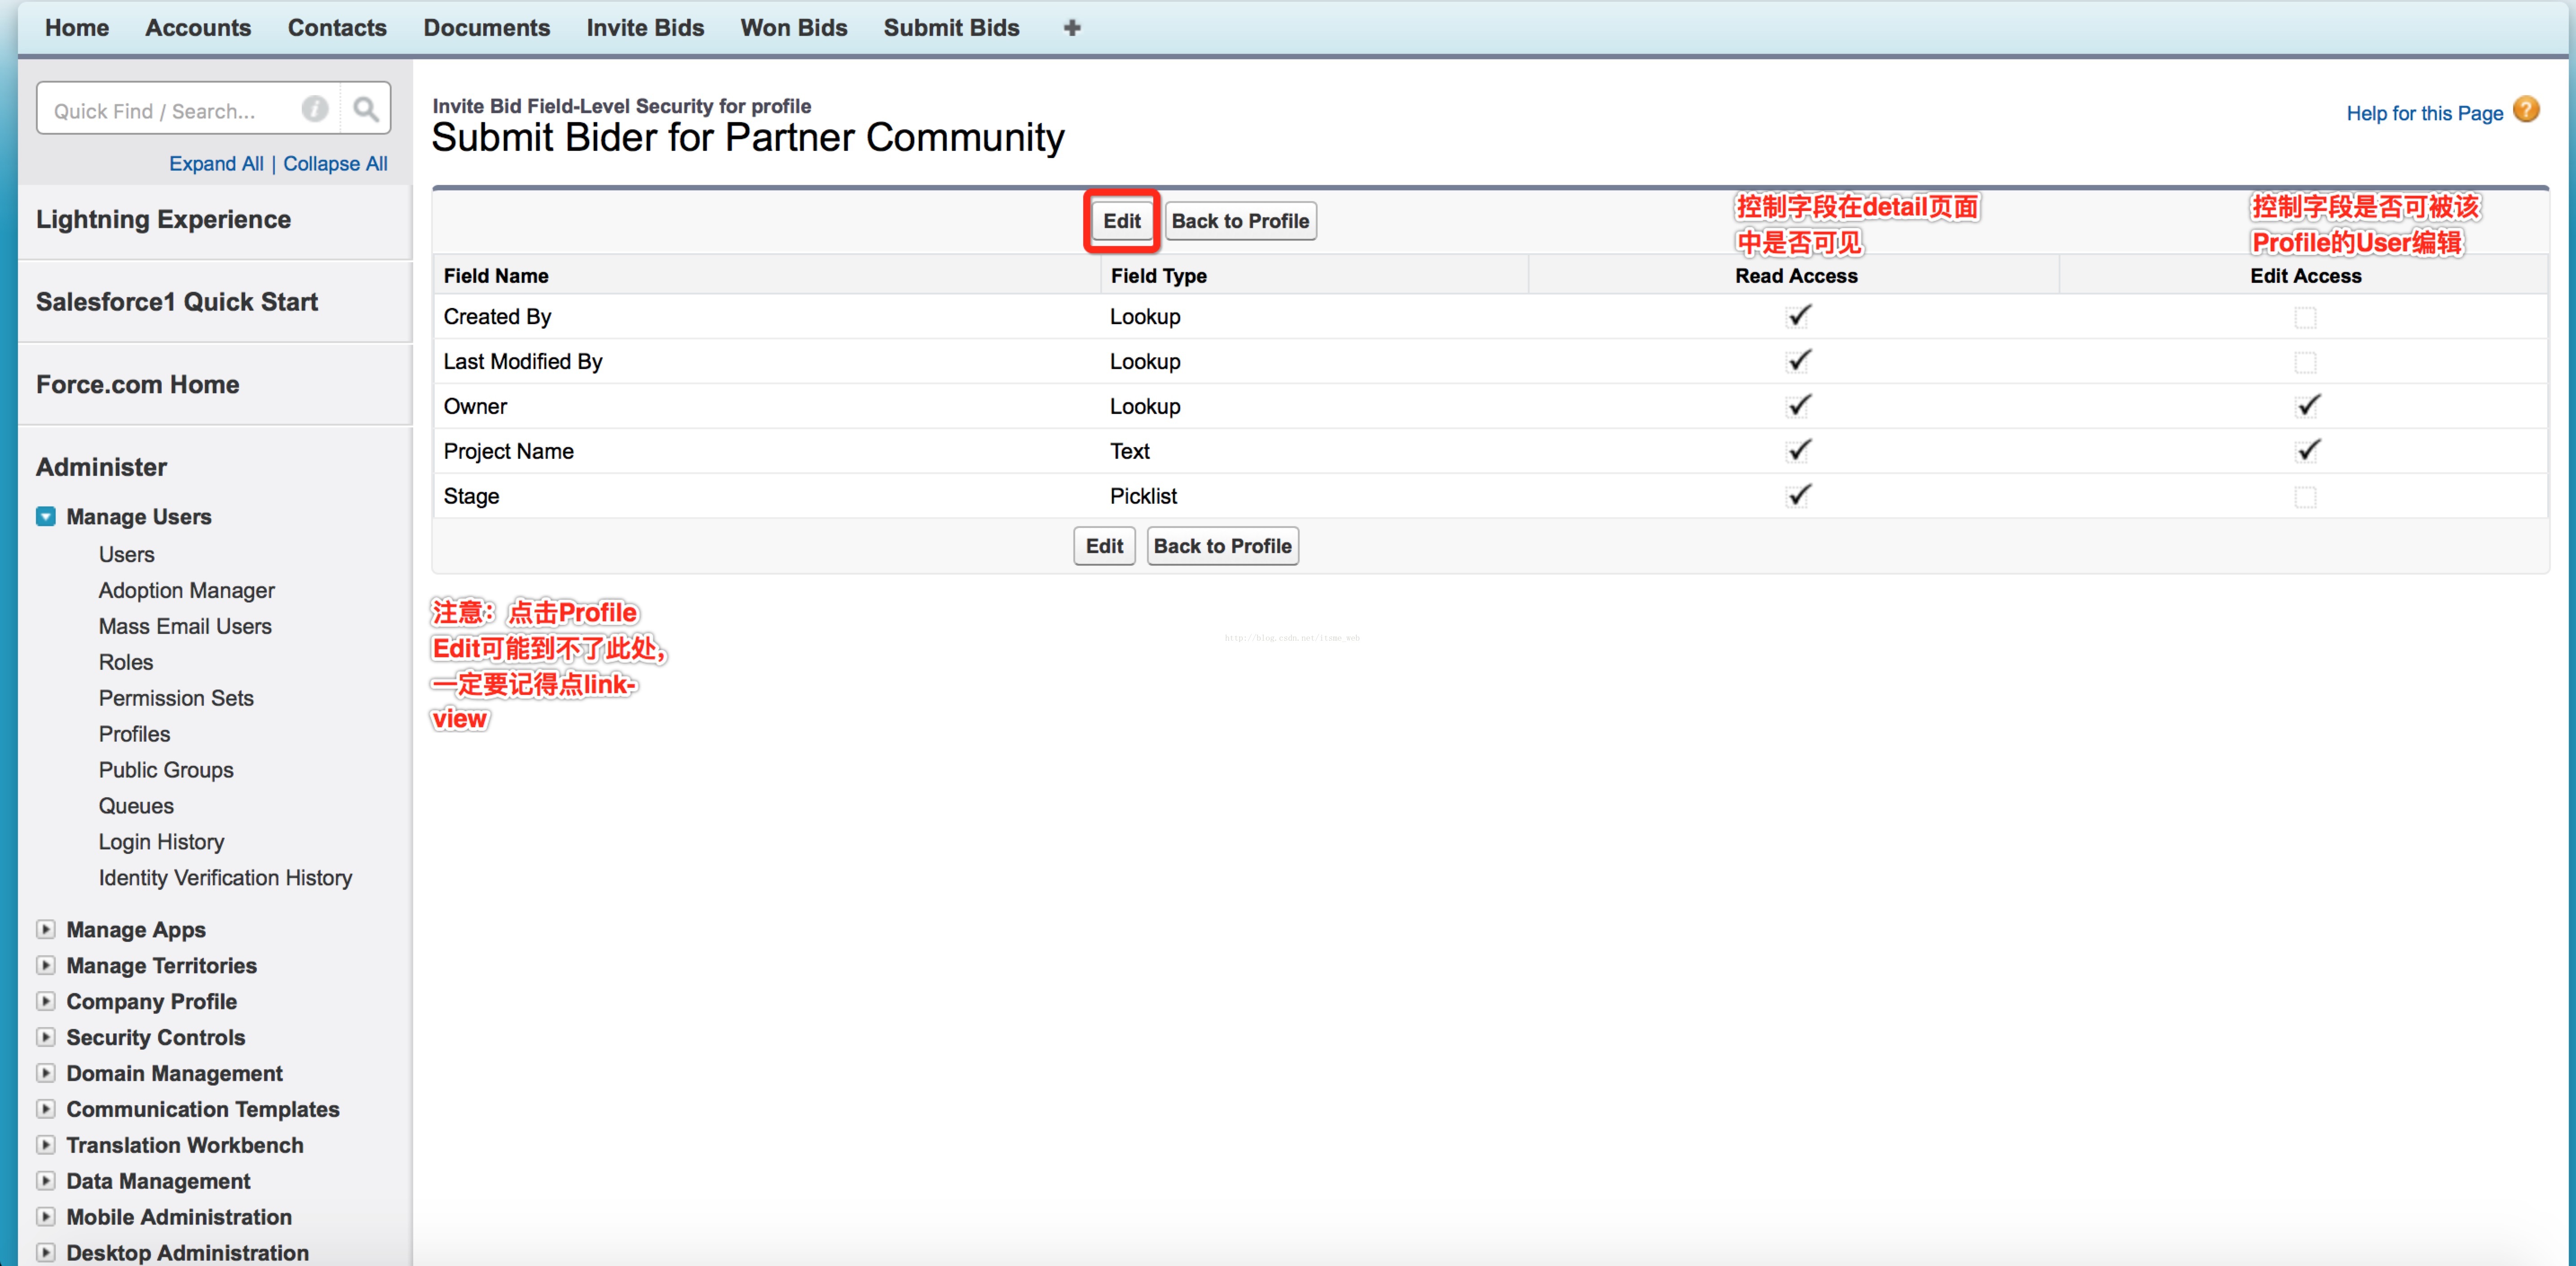This screenshot has height=1266, width=2576.
Task: Open the Accounts tab
Action: tap(198, 28)
